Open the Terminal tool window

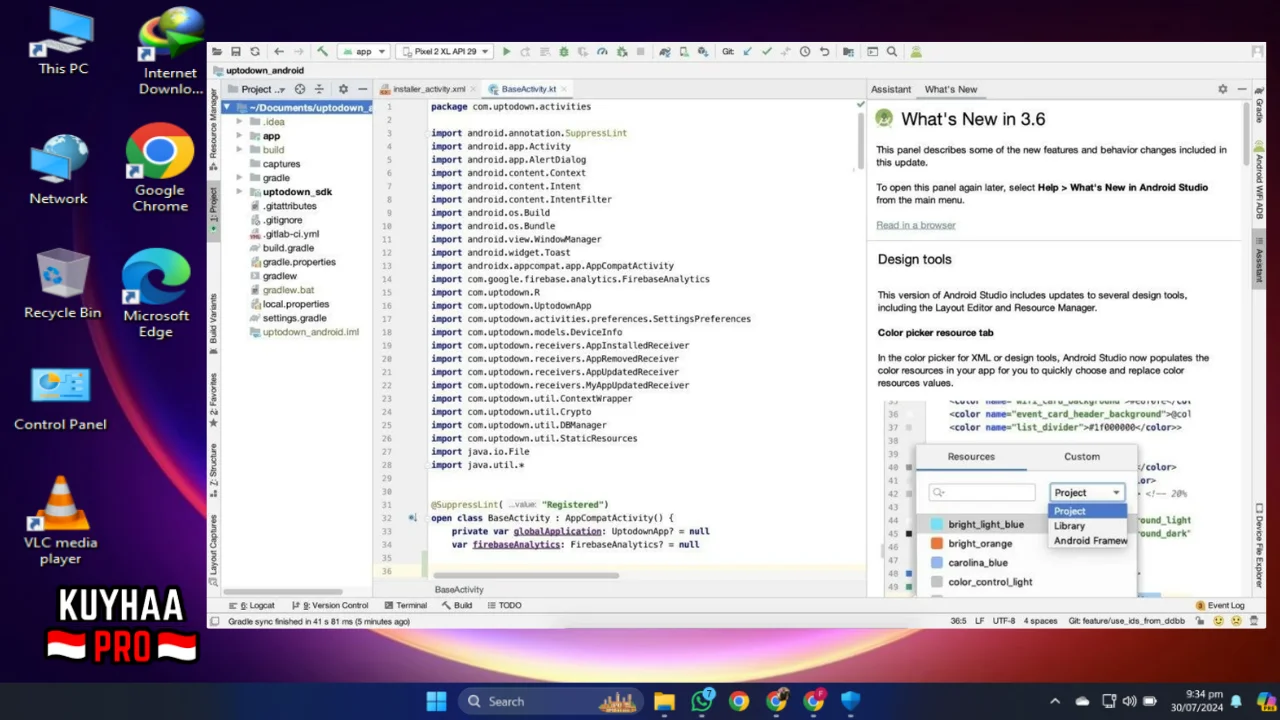click(405, 605)
